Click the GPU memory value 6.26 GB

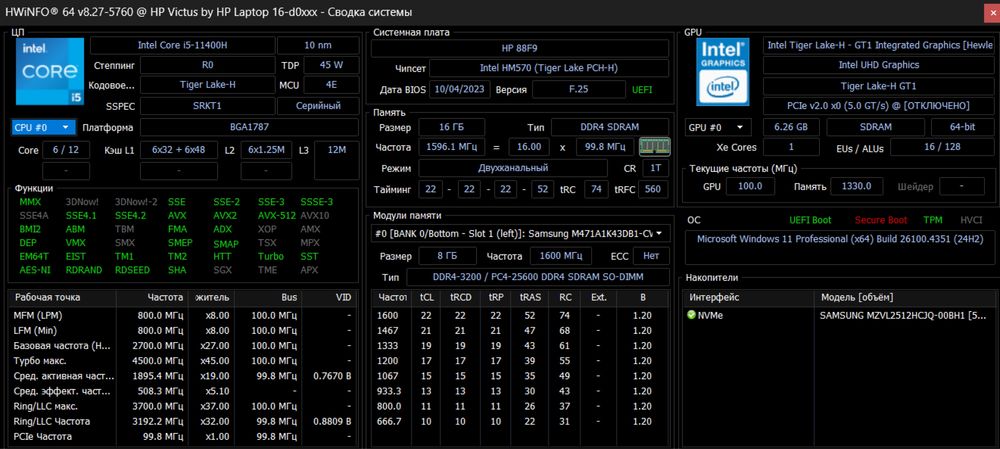pos(791,128)
